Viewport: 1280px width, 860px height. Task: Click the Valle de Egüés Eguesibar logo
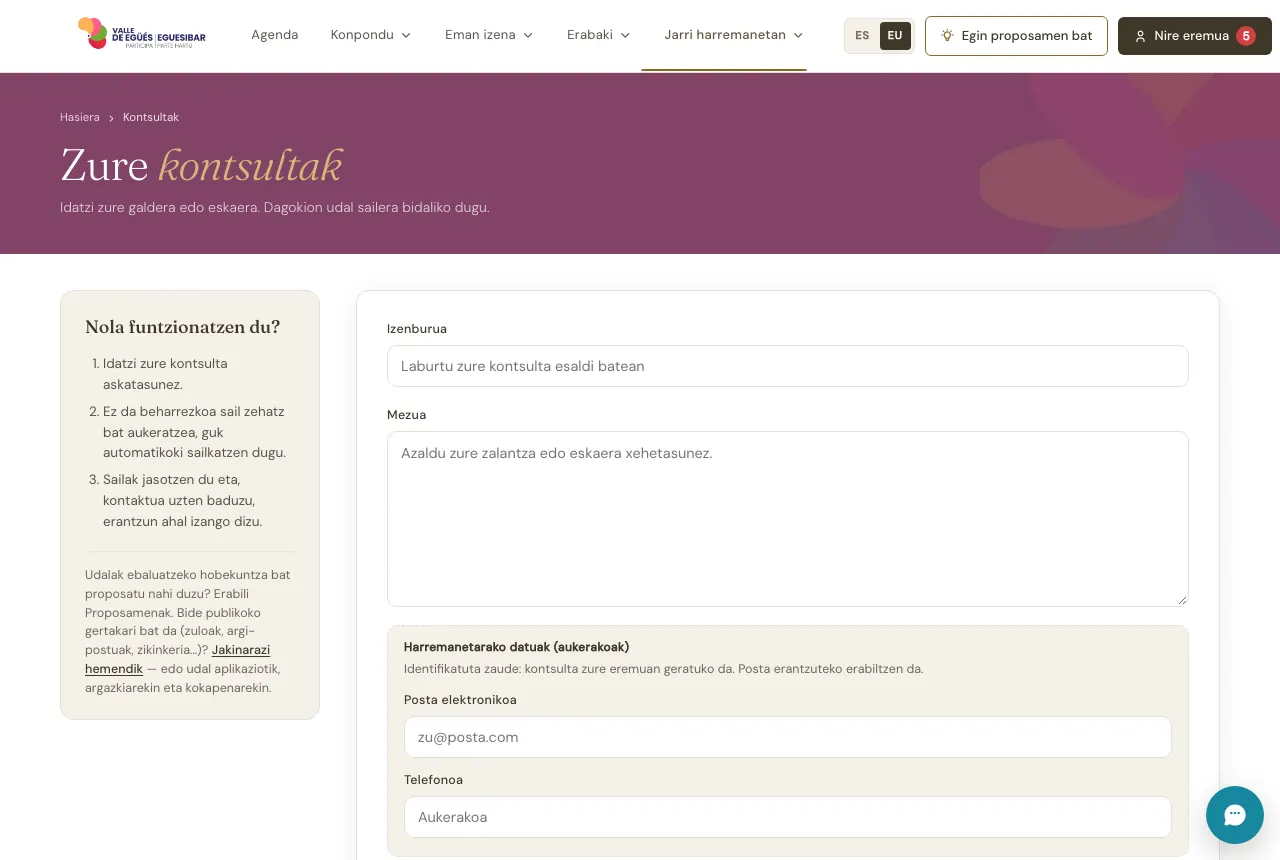pyautogui.click(x=142, y=34)
